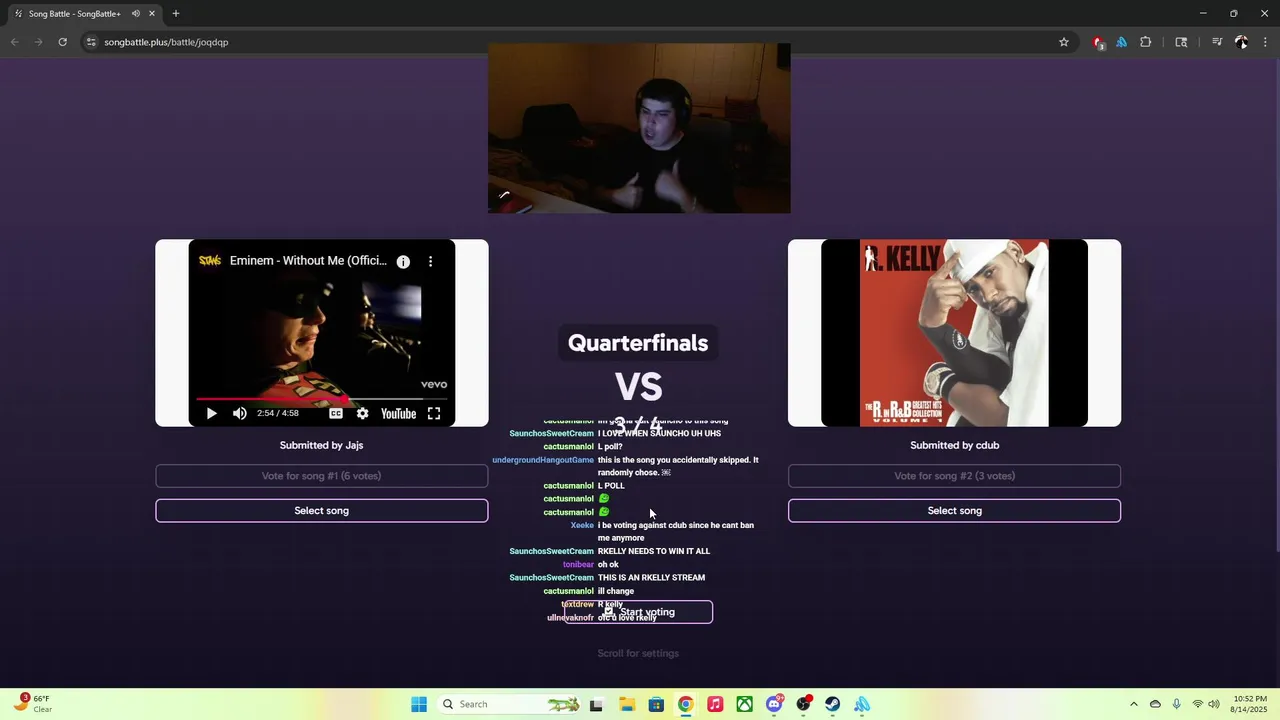This screenshot has height=720, width=1280.
Task: Open the clock showing 10:52 PM
Action: pyautogui.click(x=1250, y=704)
